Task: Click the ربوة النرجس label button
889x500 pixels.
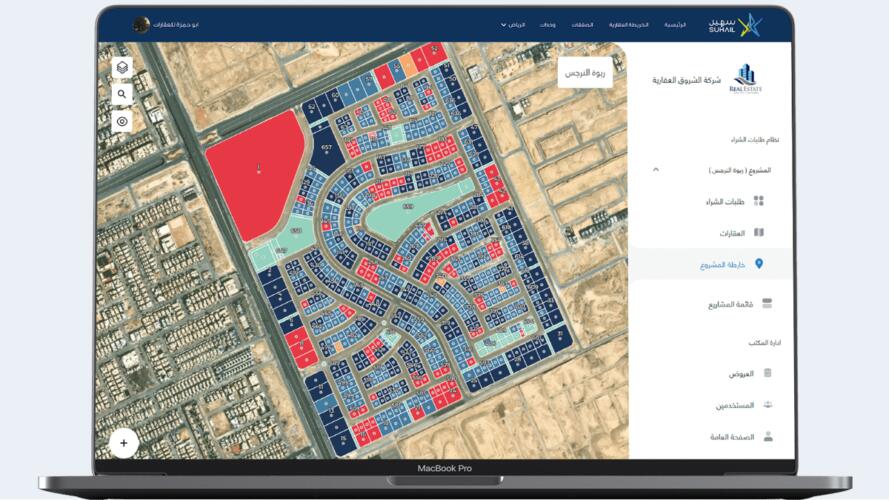Action: point(584,74)
